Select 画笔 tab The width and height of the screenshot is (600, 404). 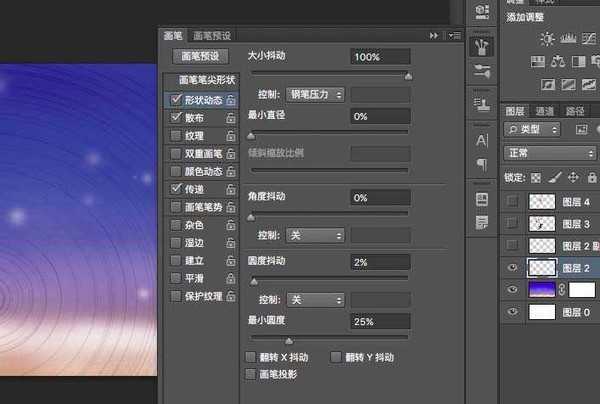pos(173,36)
